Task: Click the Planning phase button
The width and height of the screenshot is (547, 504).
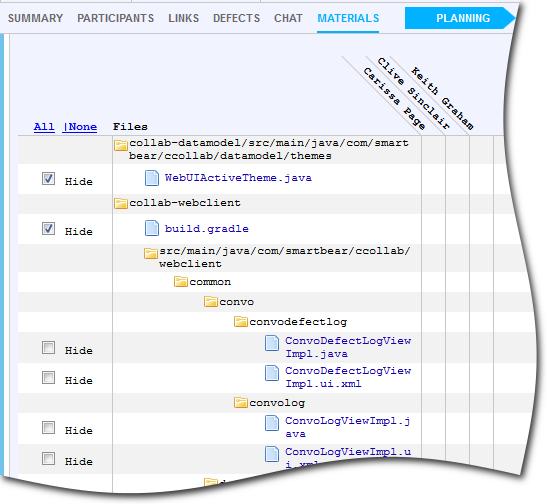Action: [460, 18]
